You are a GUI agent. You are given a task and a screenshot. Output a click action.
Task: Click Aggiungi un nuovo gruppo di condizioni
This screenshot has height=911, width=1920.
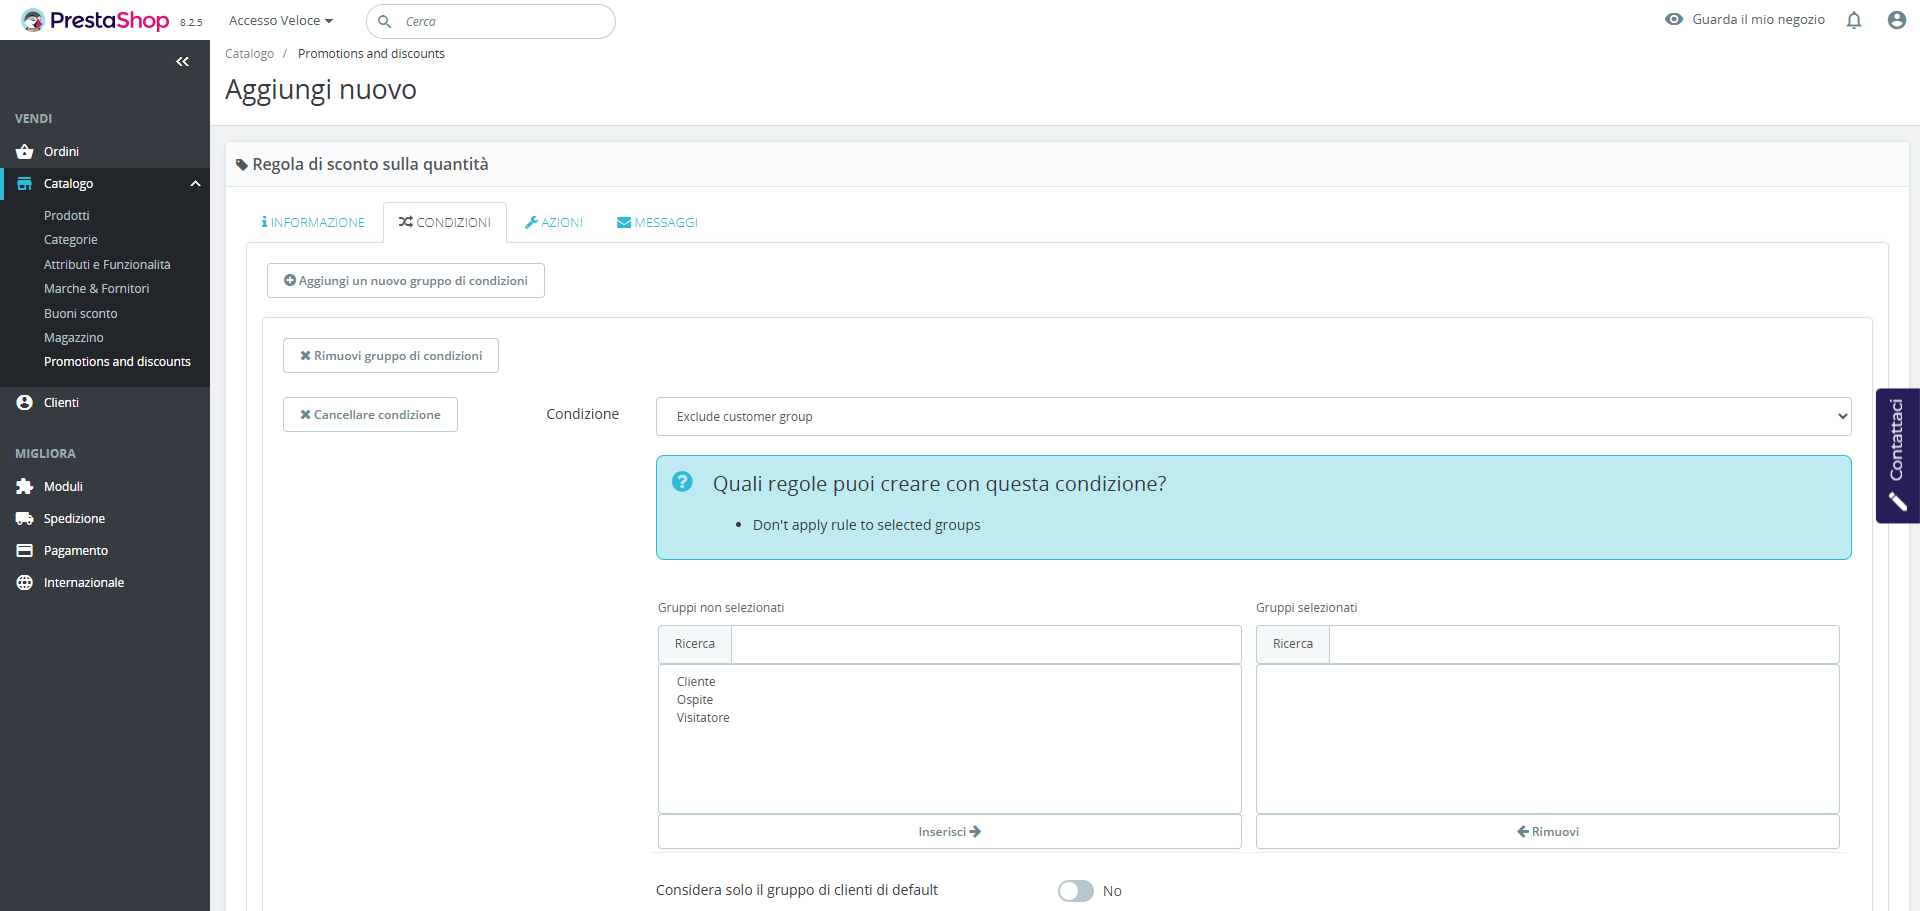406,281
